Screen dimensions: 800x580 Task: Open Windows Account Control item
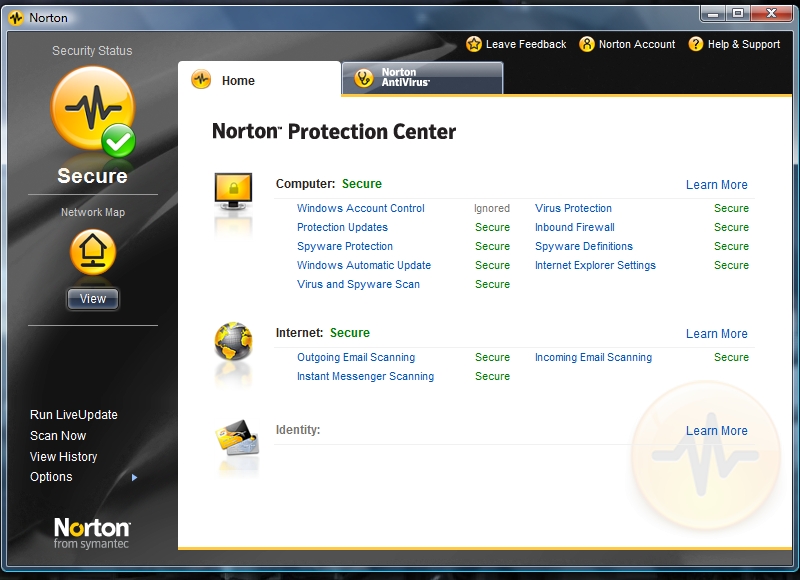(361, 208)
